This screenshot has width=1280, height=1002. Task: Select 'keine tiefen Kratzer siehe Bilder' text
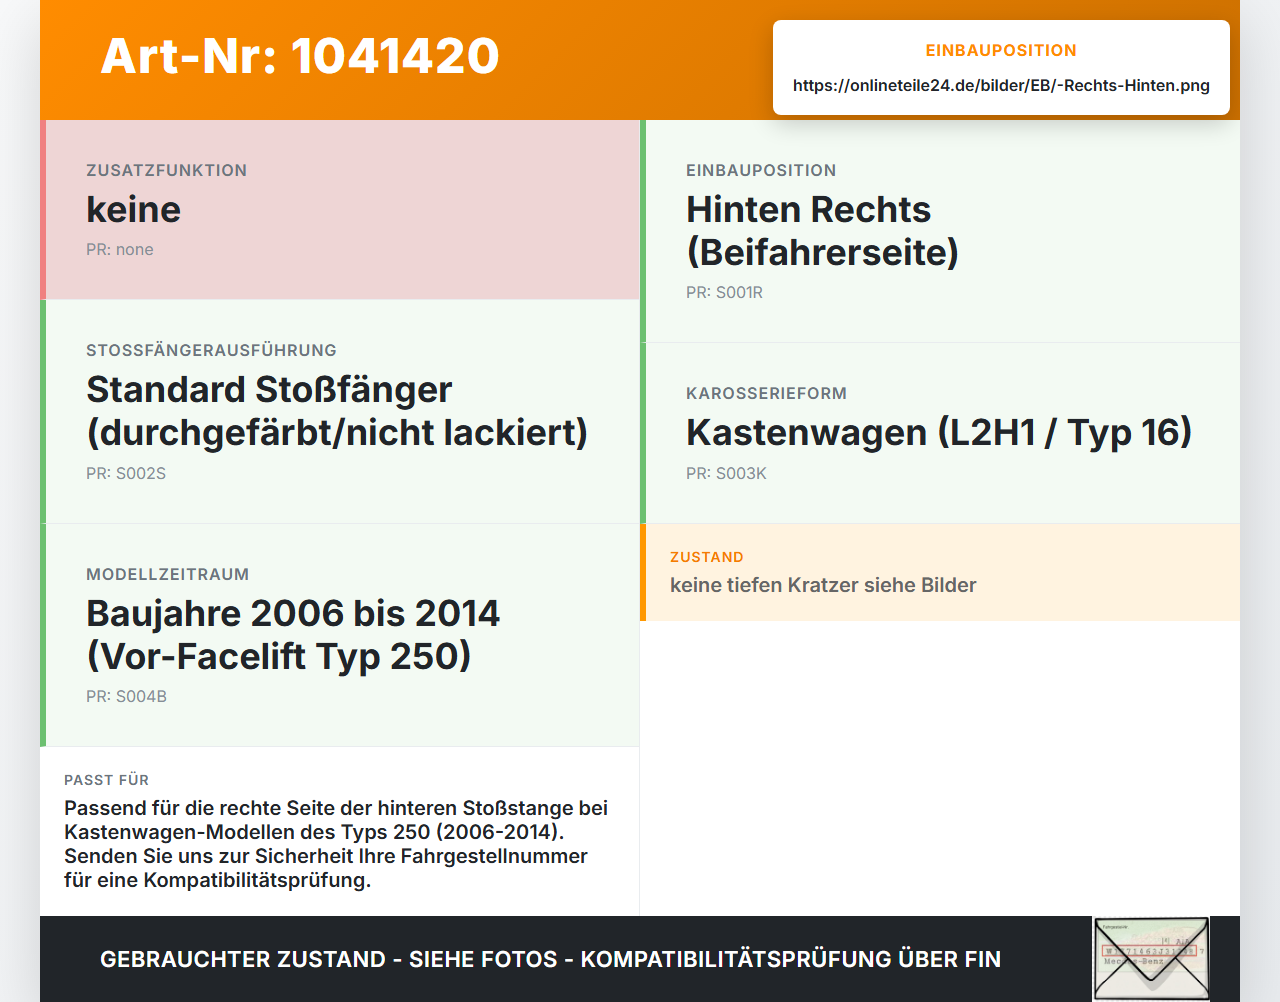tap(823, 585)
